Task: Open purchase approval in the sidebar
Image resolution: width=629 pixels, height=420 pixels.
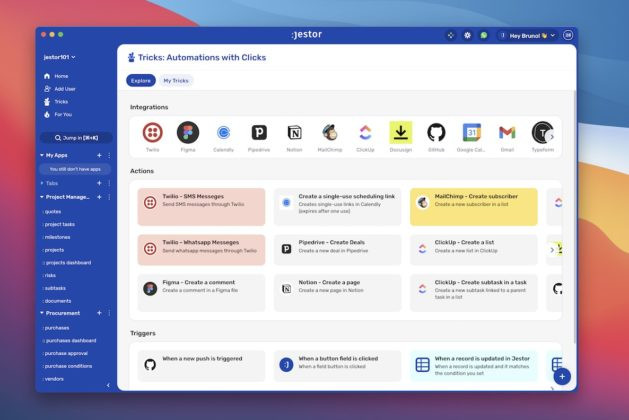Action: (66, 353)
